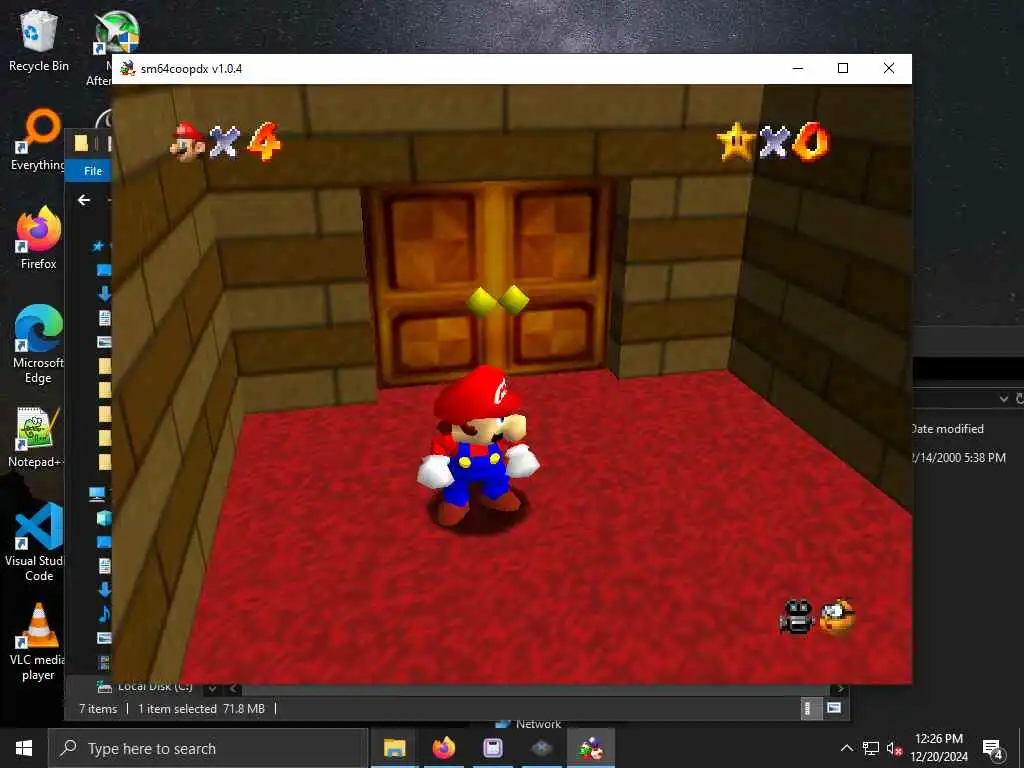The width and height of the screenshot is (1024, 768).
Task: Switch Explorer to the details view layout
Action: click(808, 709)
